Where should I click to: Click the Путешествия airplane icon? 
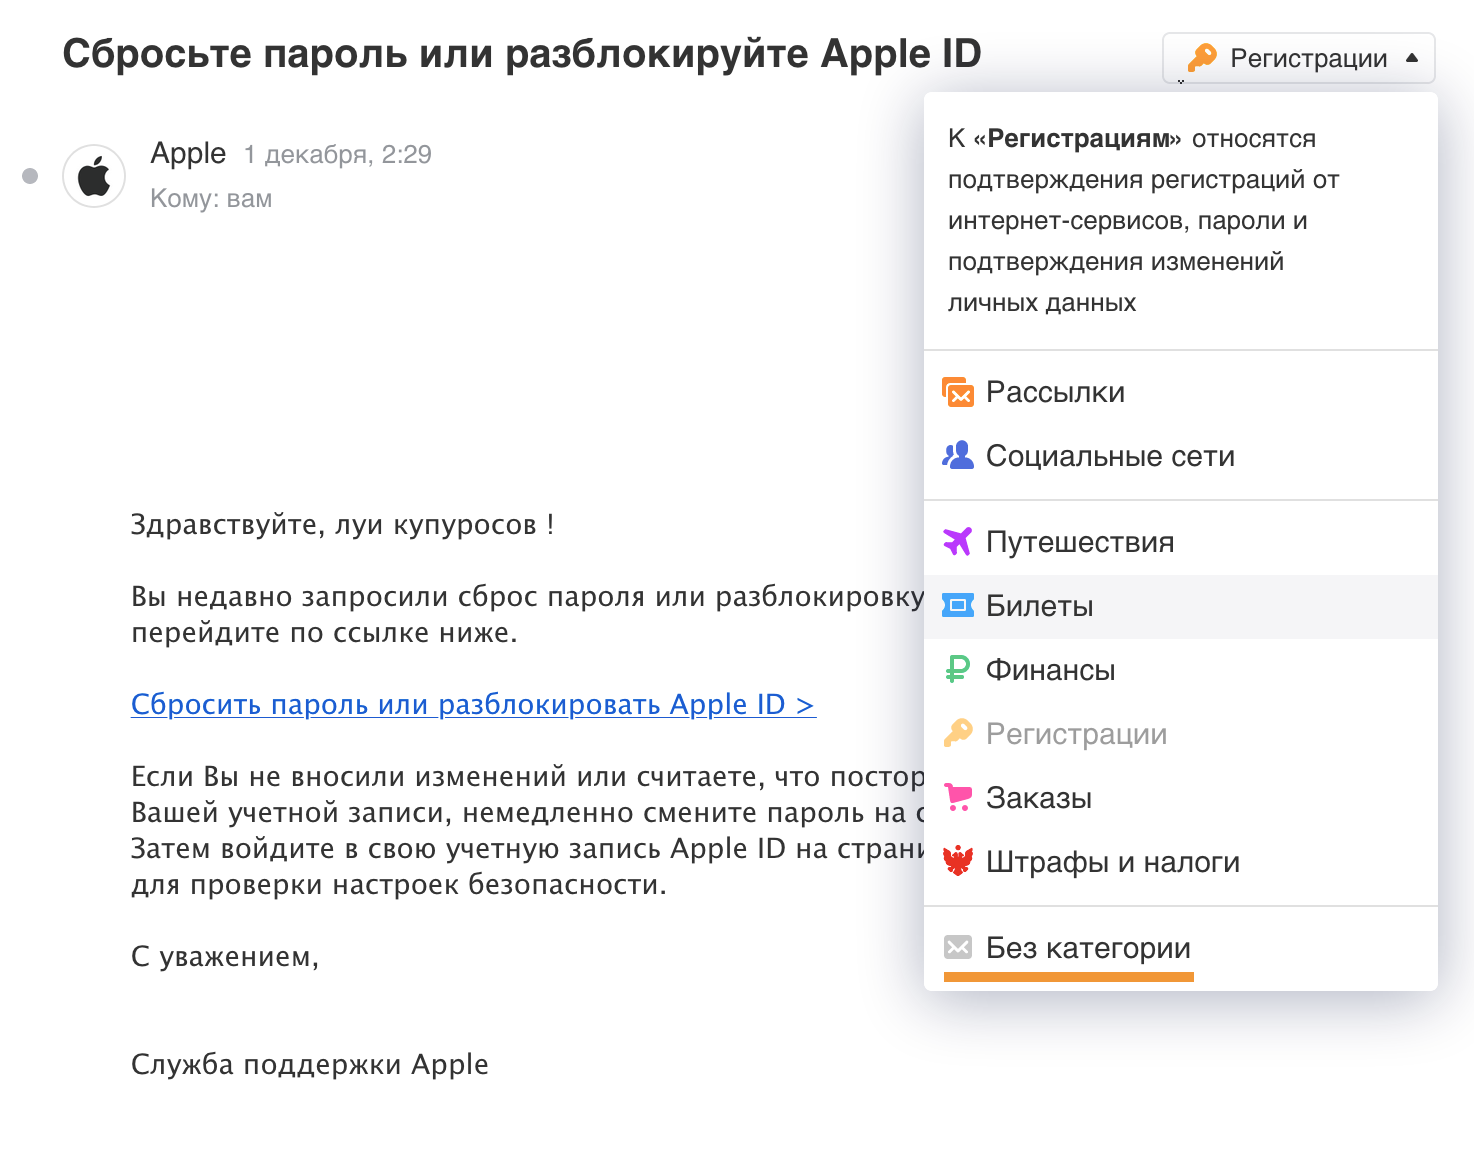click(x=958, y=542)
